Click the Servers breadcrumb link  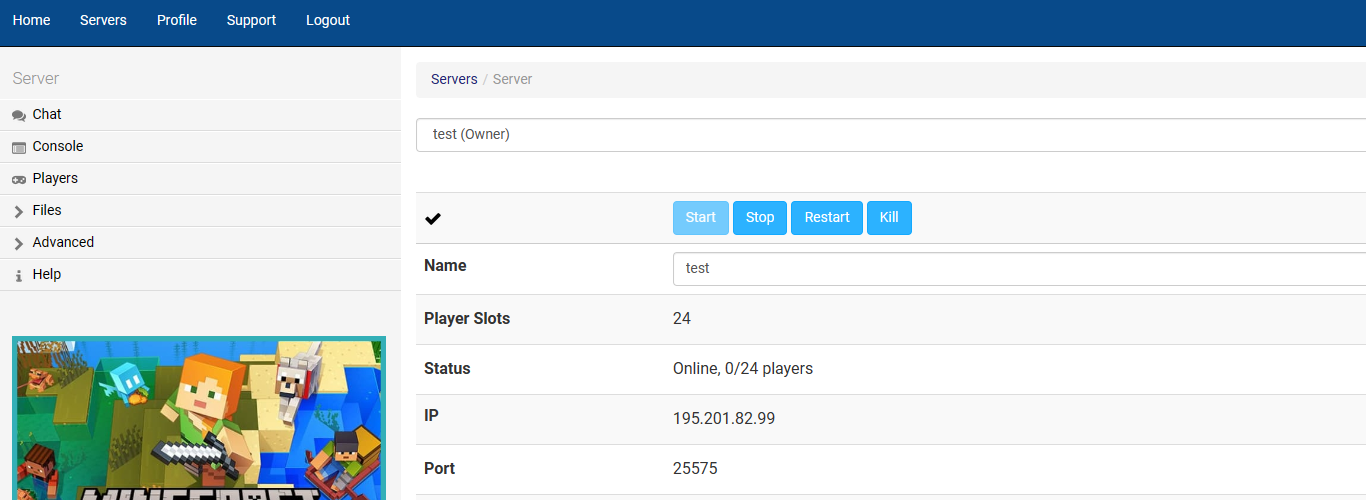[454, 79]
